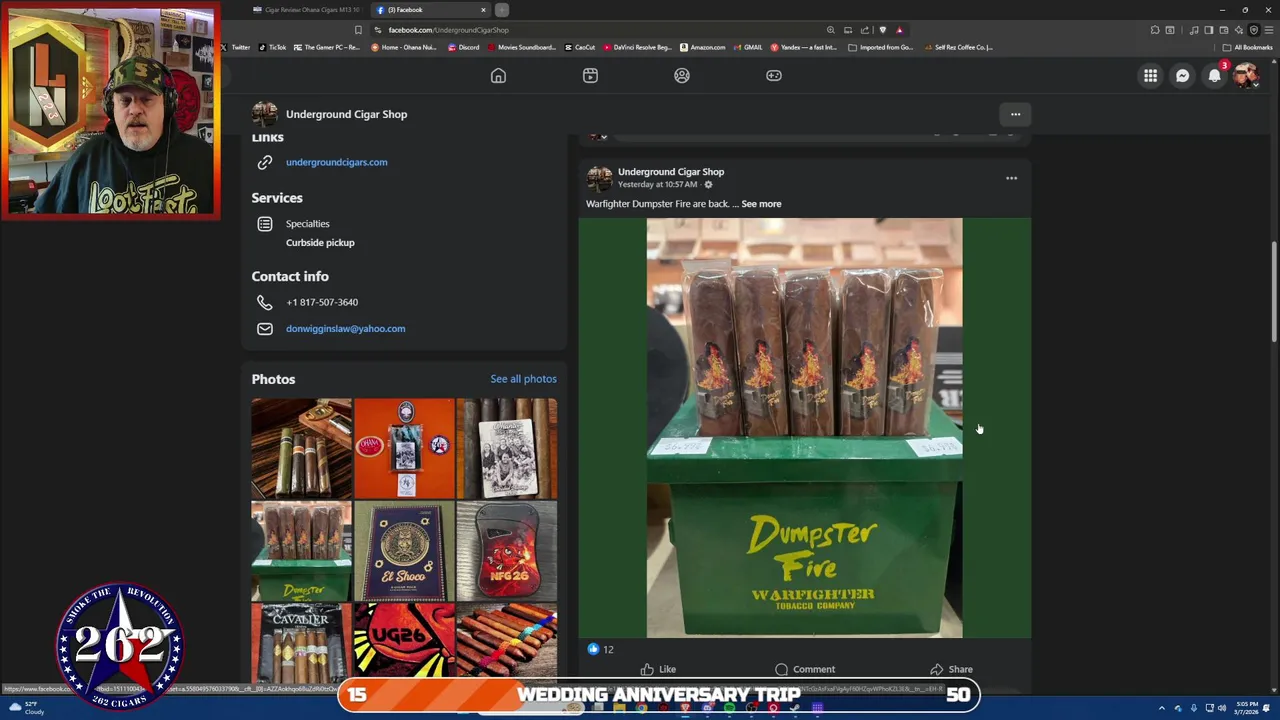Open All Bookmarks folder
This screenshot has height=720, width=1280.
pos(1247,47)
